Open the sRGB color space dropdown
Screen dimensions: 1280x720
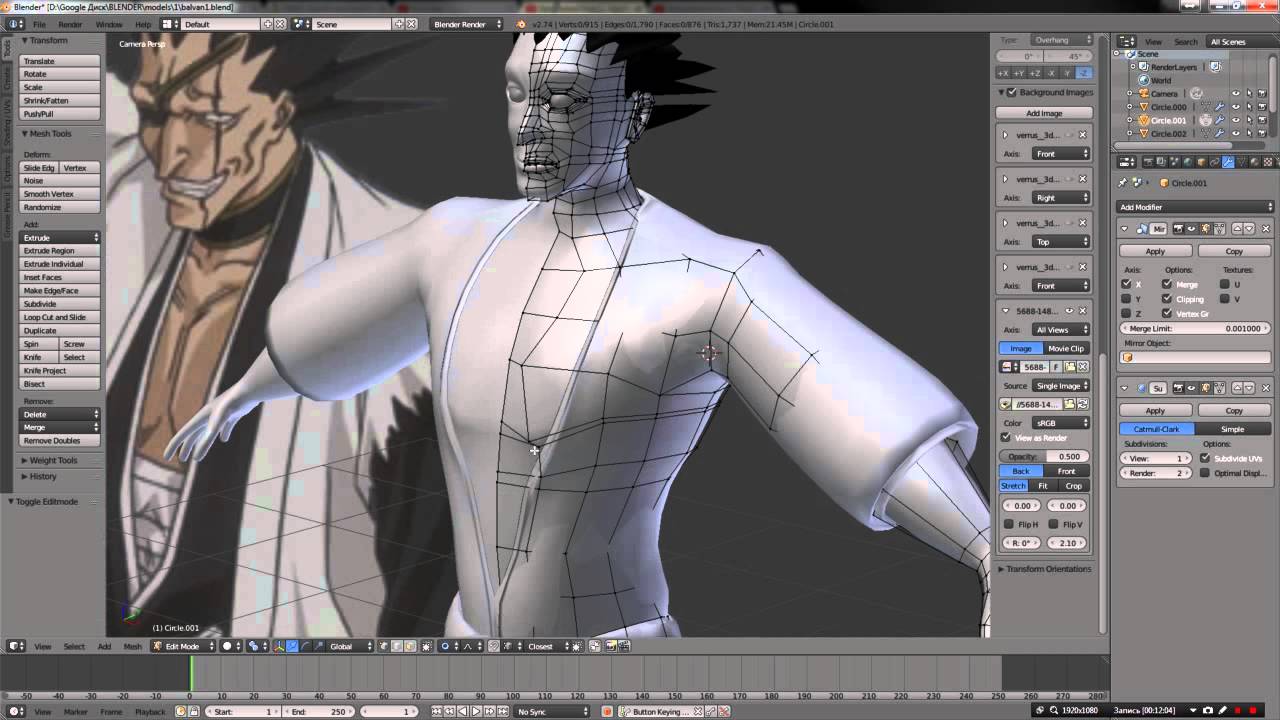click(1061, 423)
